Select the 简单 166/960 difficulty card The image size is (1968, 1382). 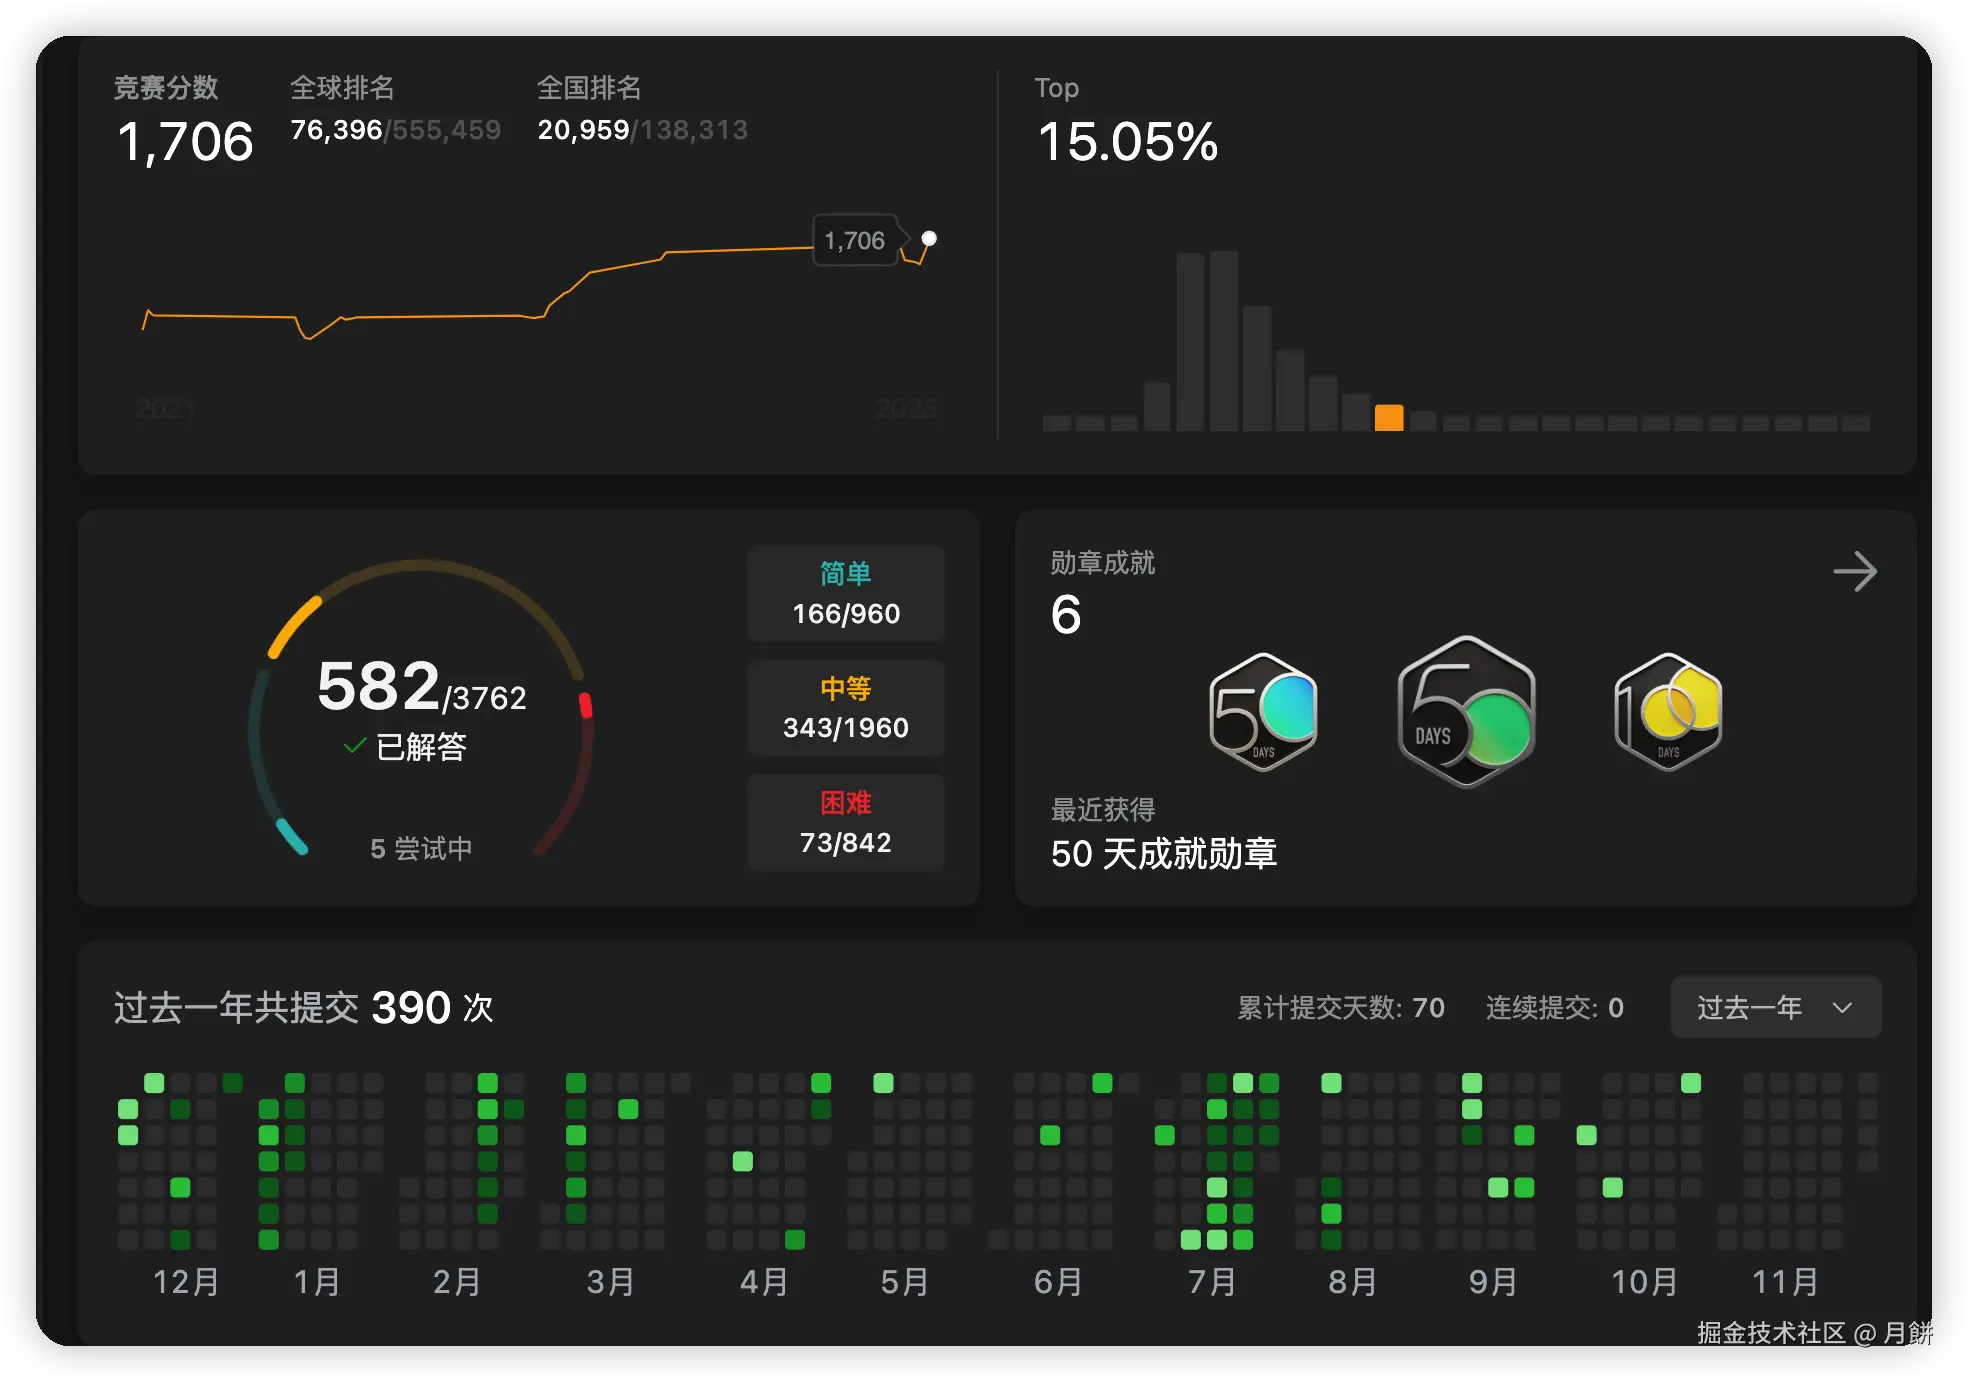pyautogui.click(x=846, y=593)
